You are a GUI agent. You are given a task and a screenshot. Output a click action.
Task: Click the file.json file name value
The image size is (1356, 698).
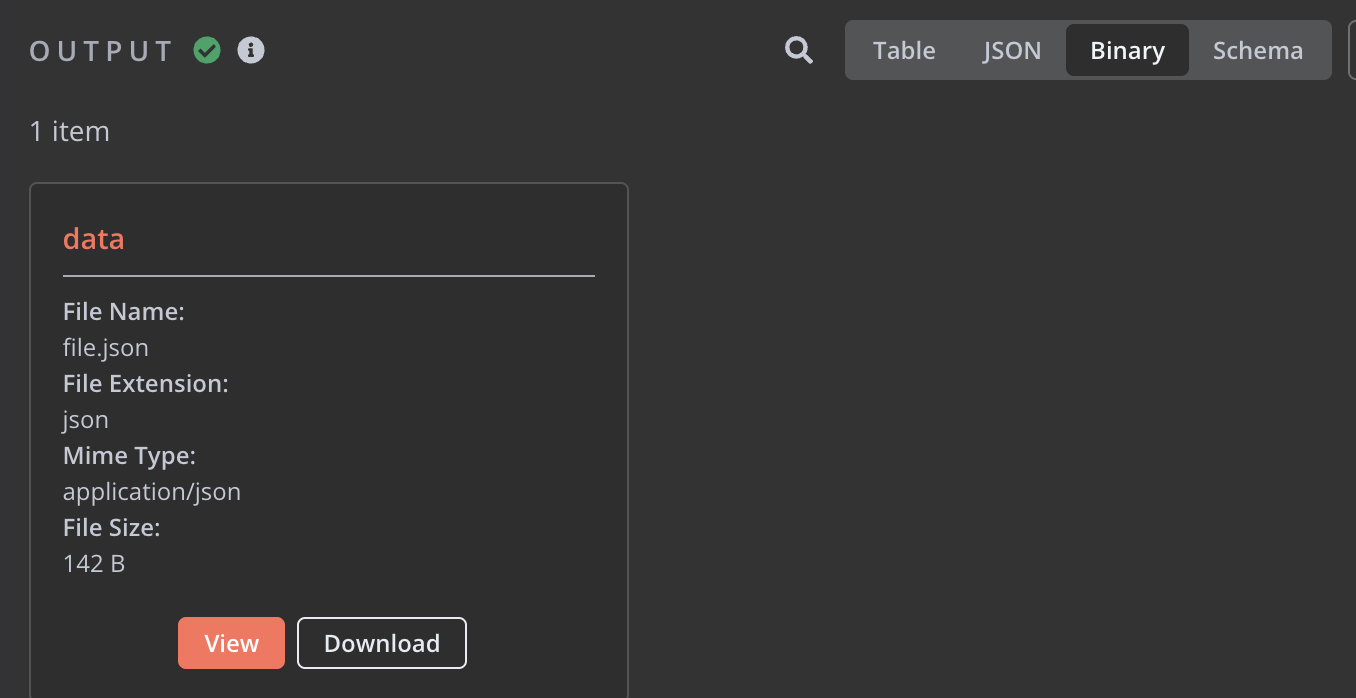[x=106, y=348]
